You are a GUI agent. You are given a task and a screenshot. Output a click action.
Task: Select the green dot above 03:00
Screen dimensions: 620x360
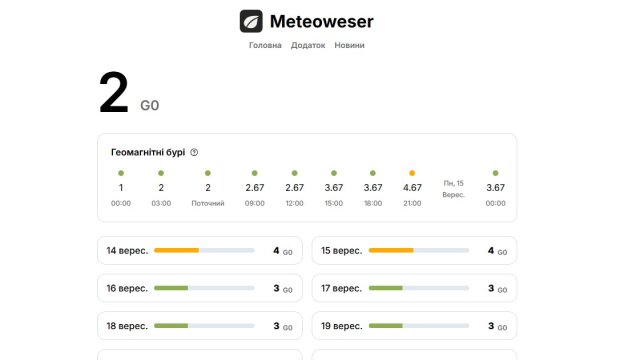point(161,173)
